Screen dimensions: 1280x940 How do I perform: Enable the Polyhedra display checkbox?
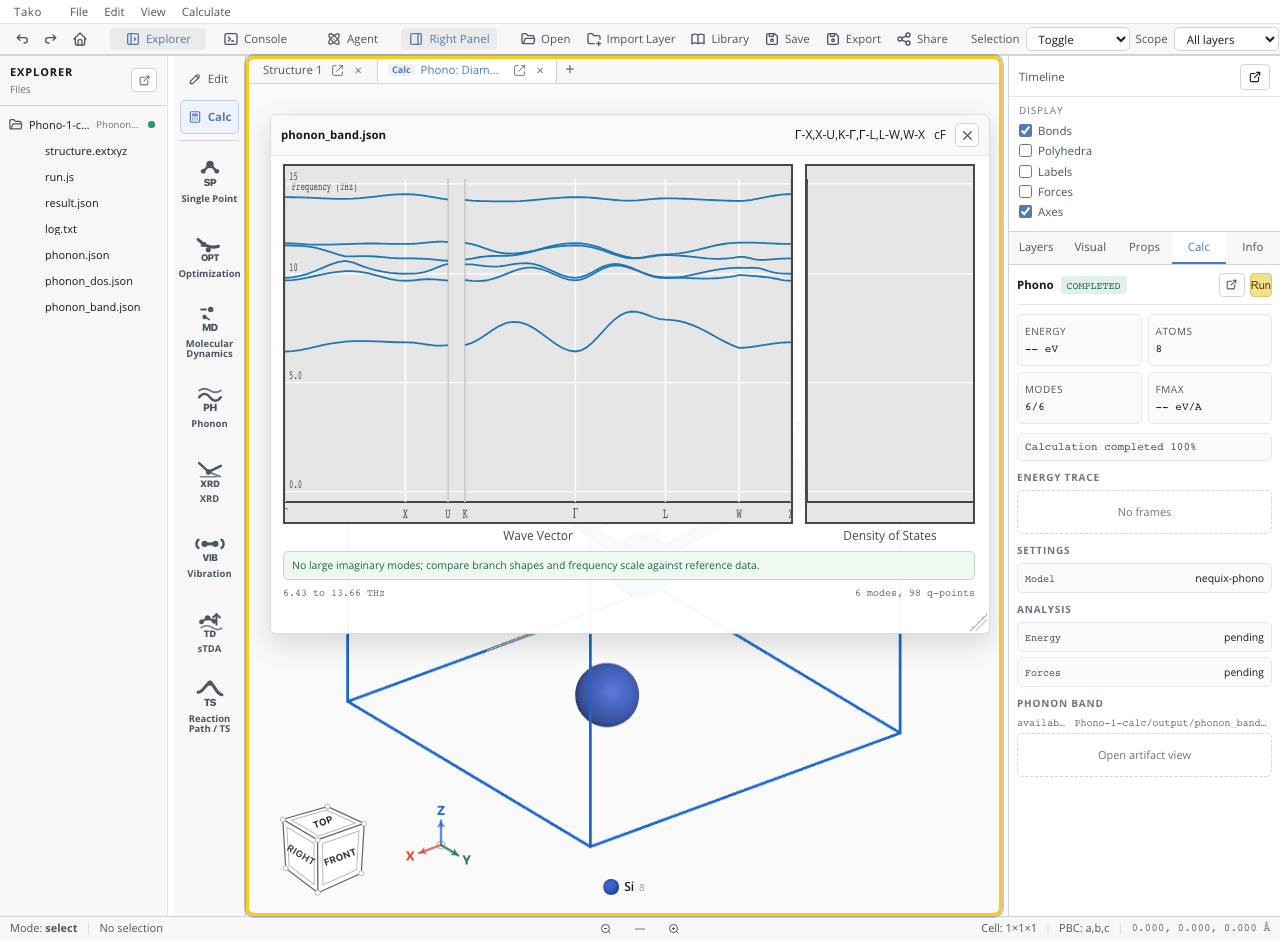click(1025, 151)
